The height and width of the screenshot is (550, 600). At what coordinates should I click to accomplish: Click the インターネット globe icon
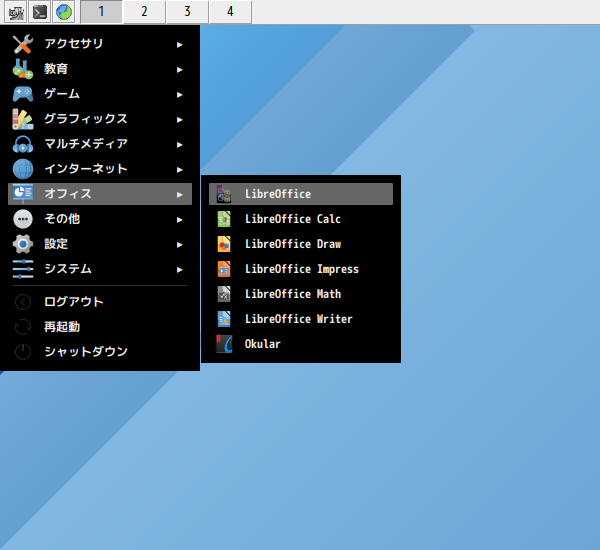(23, 169)
